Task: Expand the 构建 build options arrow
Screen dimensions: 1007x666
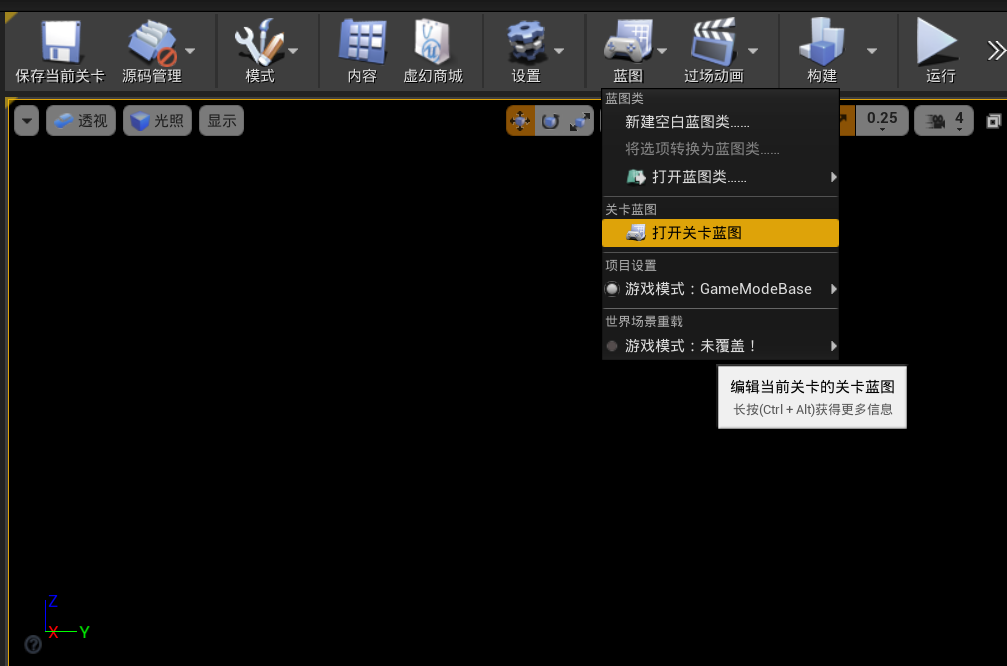Action: [x=871, y=50]
